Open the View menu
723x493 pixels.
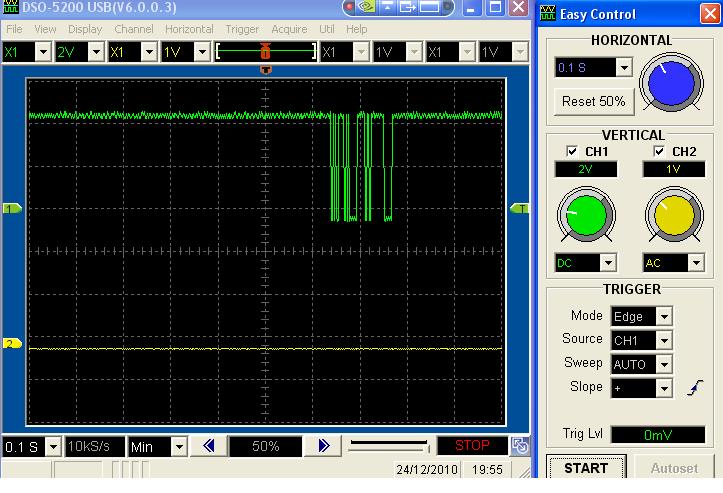45,29
